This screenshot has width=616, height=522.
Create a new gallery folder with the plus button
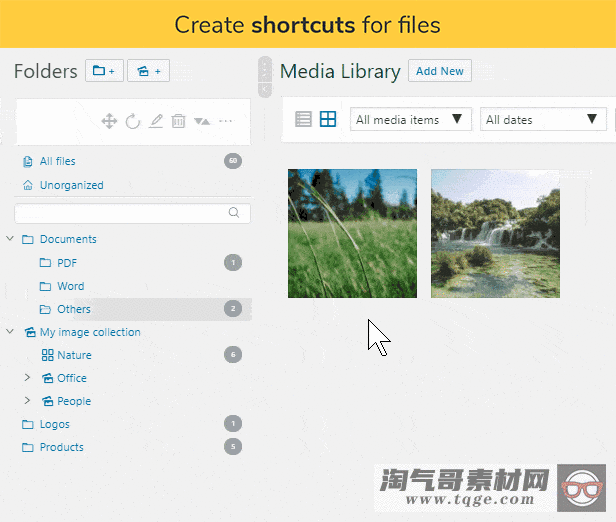[x=148, y=71]
